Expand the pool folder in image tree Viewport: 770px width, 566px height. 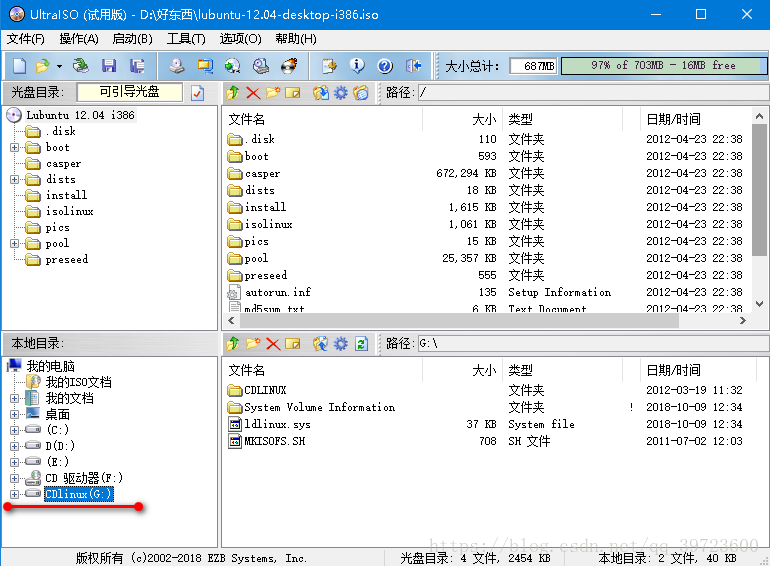tap(14, 243)
